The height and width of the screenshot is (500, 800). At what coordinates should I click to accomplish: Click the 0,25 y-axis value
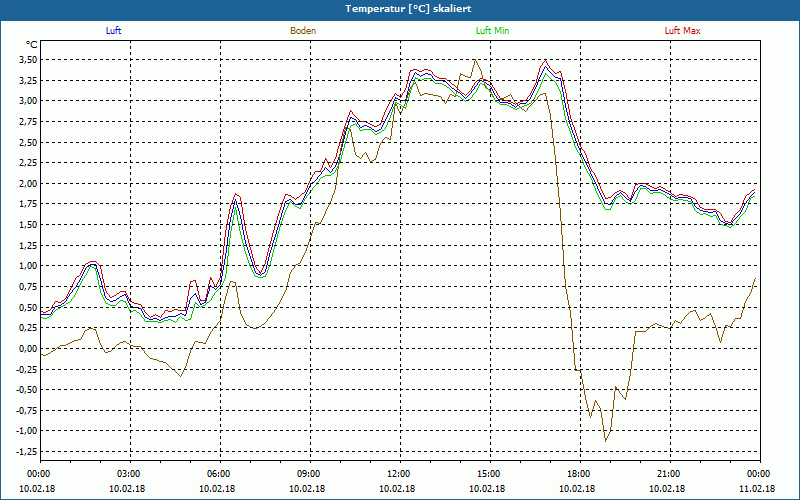coord(27,328)
